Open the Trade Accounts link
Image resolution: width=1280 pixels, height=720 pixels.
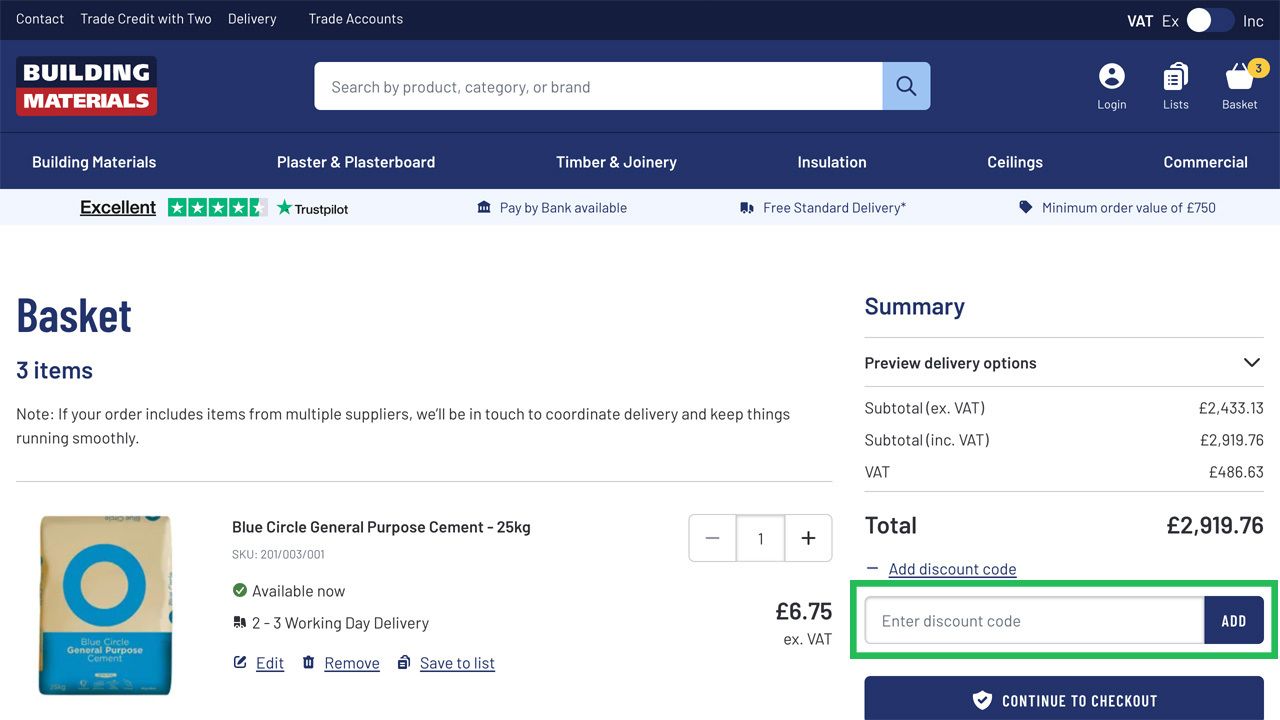click(x=355, y=18)
